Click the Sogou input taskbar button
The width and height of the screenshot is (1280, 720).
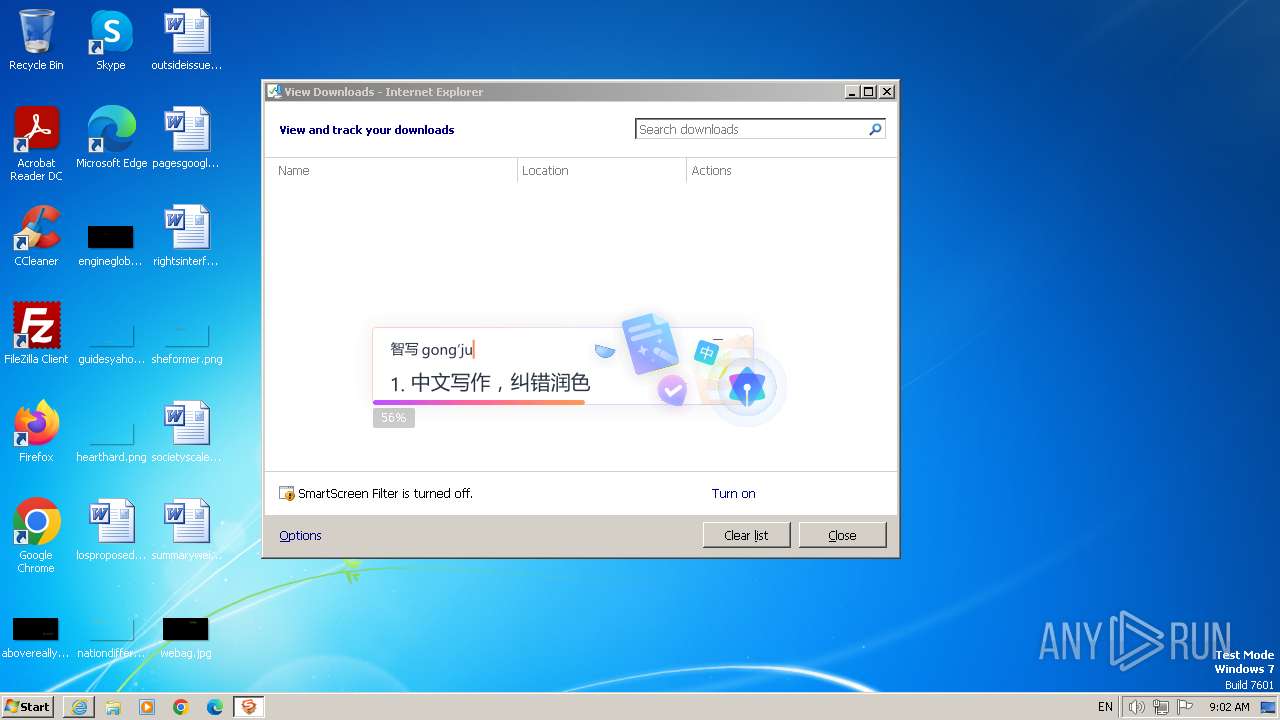click(x=248, y=707)
